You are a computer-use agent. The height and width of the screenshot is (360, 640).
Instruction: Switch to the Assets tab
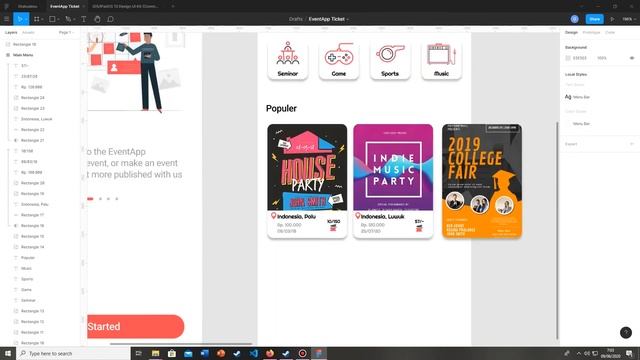coord(28,32)
